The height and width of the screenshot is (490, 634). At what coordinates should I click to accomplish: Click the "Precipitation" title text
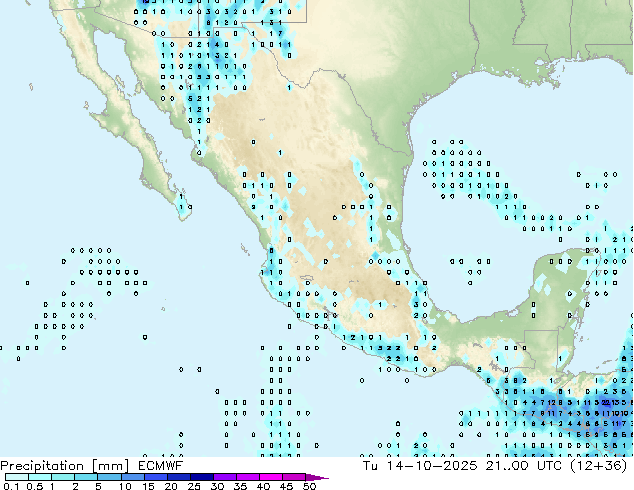pos(42,466)
